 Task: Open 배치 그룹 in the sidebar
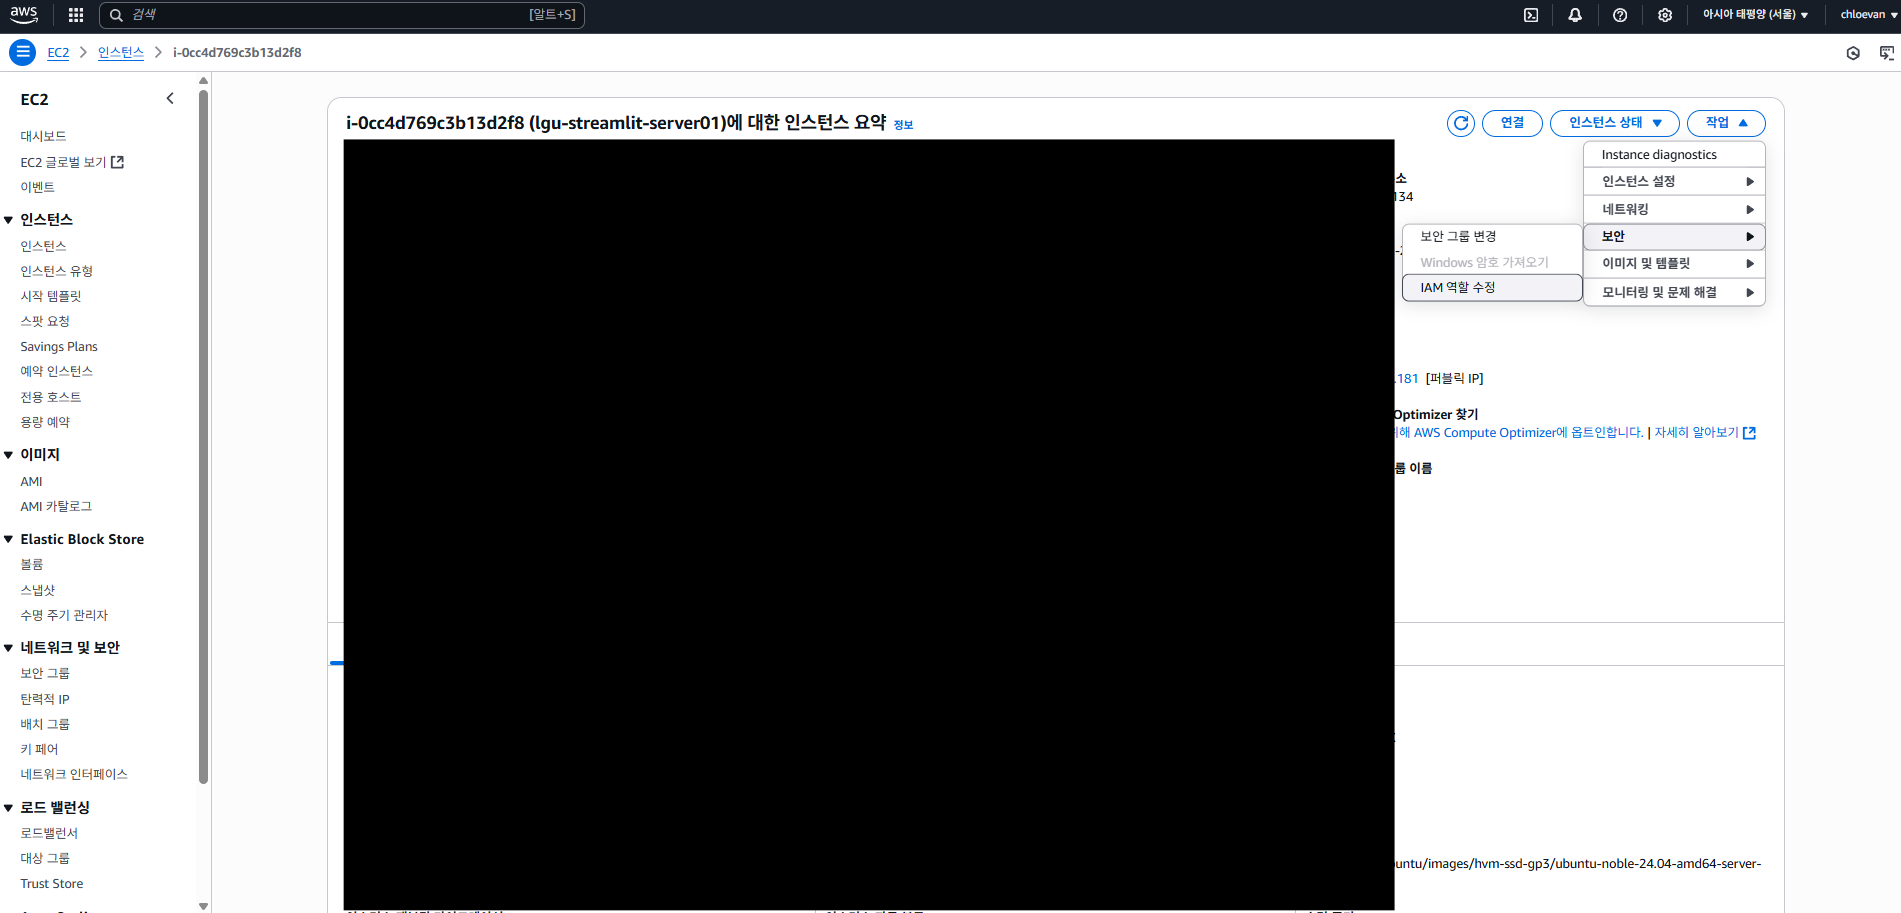45,724
